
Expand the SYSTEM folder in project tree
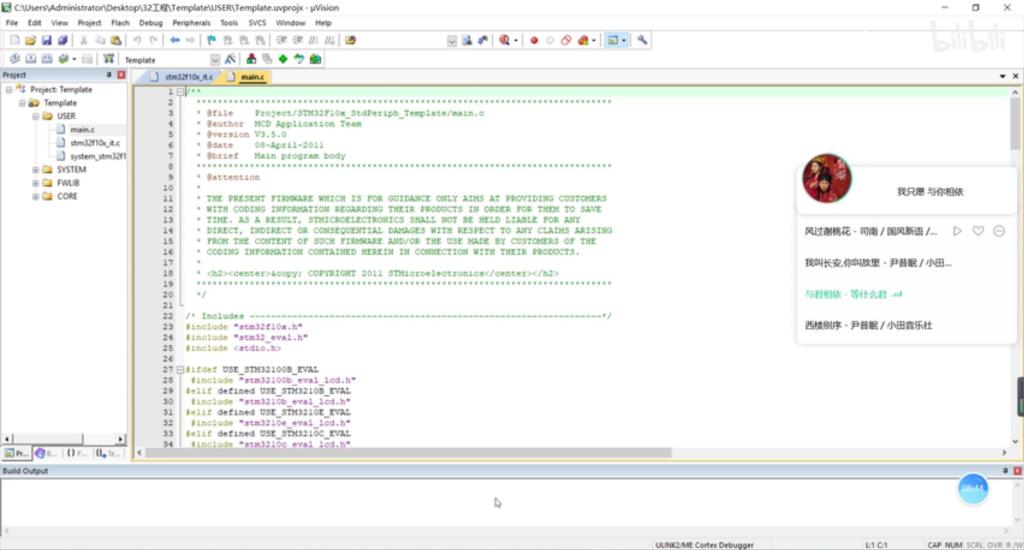pos(35,170)
